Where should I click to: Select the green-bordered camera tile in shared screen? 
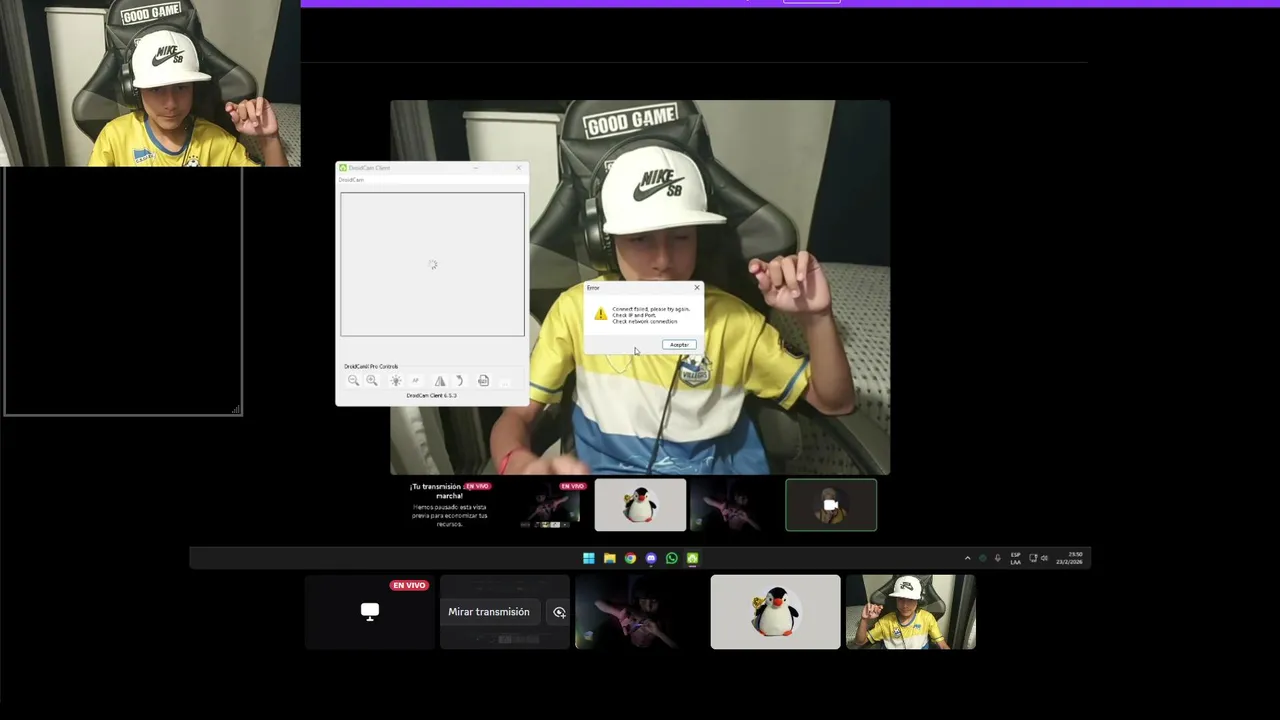[x=831, y=505]
